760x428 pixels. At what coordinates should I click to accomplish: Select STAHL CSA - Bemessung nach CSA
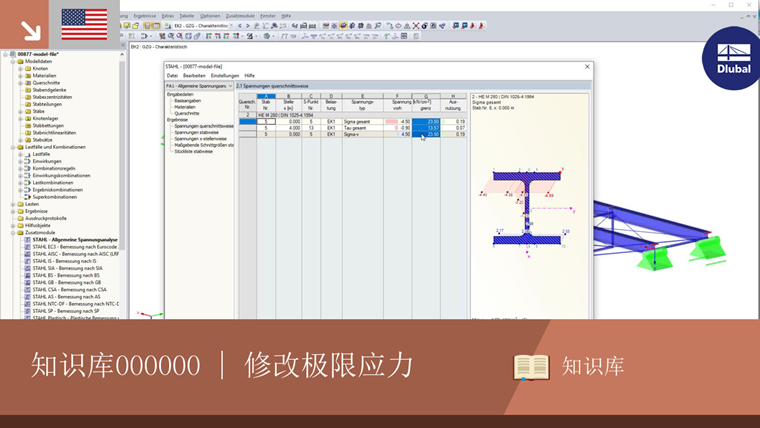[69, 289]
